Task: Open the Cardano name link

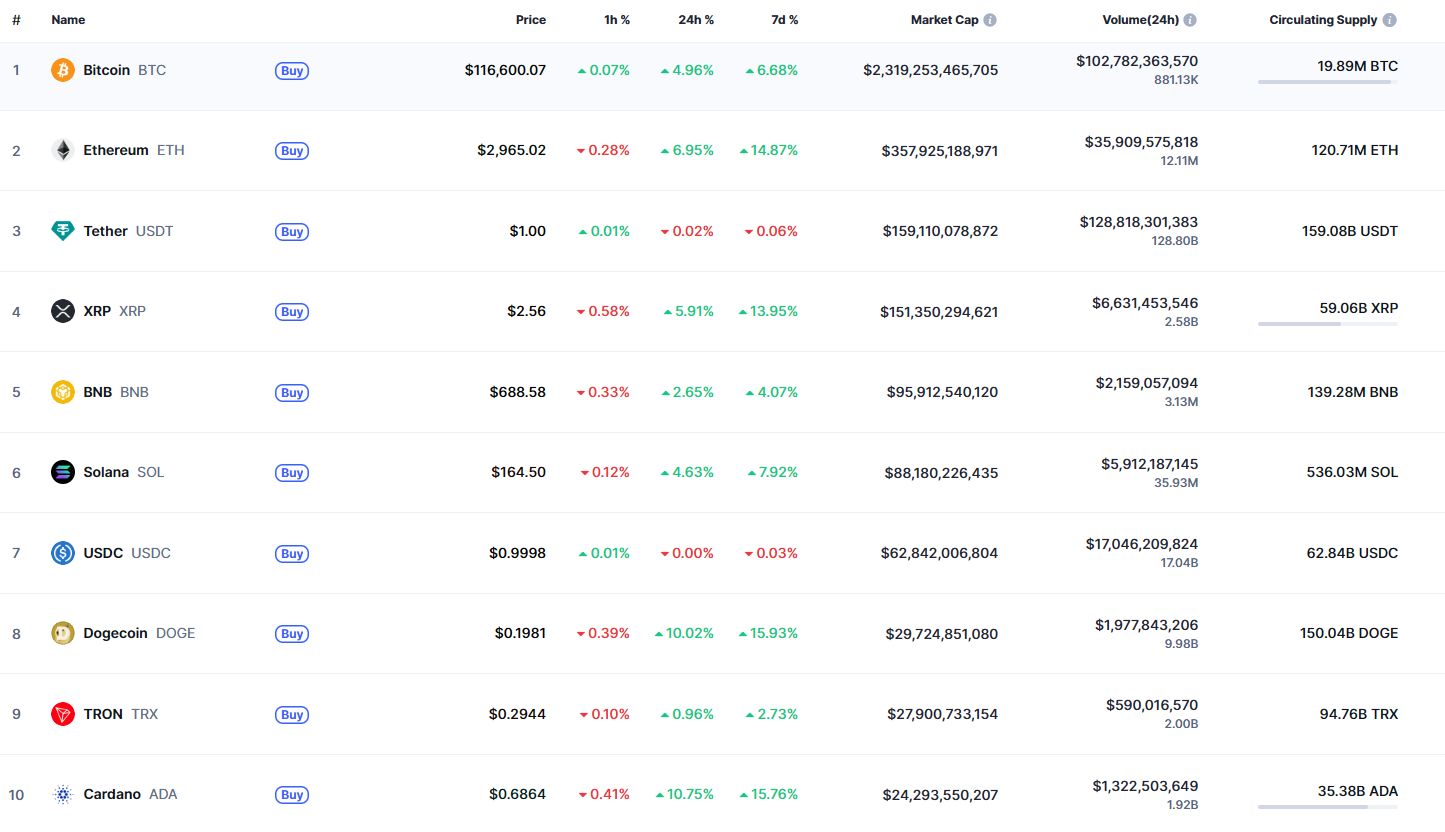Action: 112,794
